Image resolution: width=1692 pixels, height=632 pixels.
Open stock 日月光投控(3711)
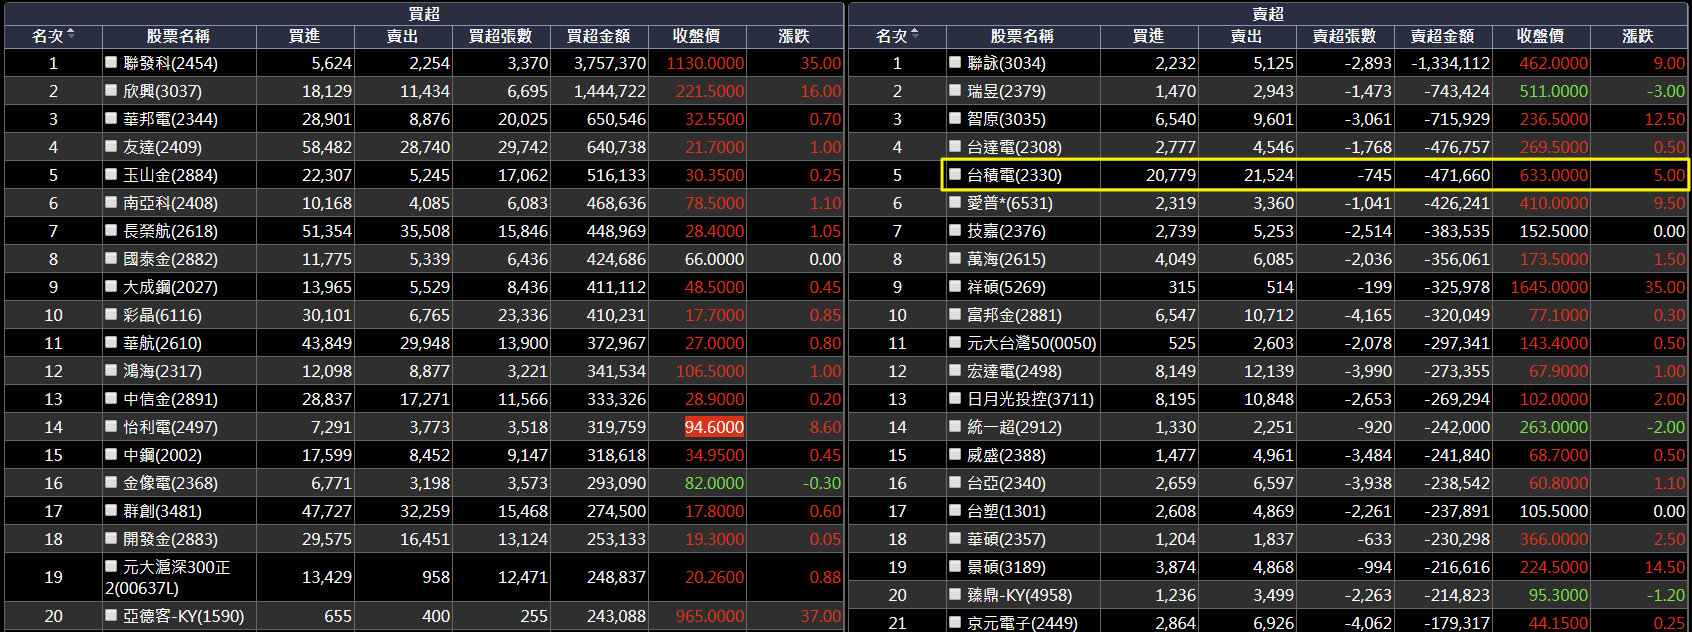coord(1030,399)
